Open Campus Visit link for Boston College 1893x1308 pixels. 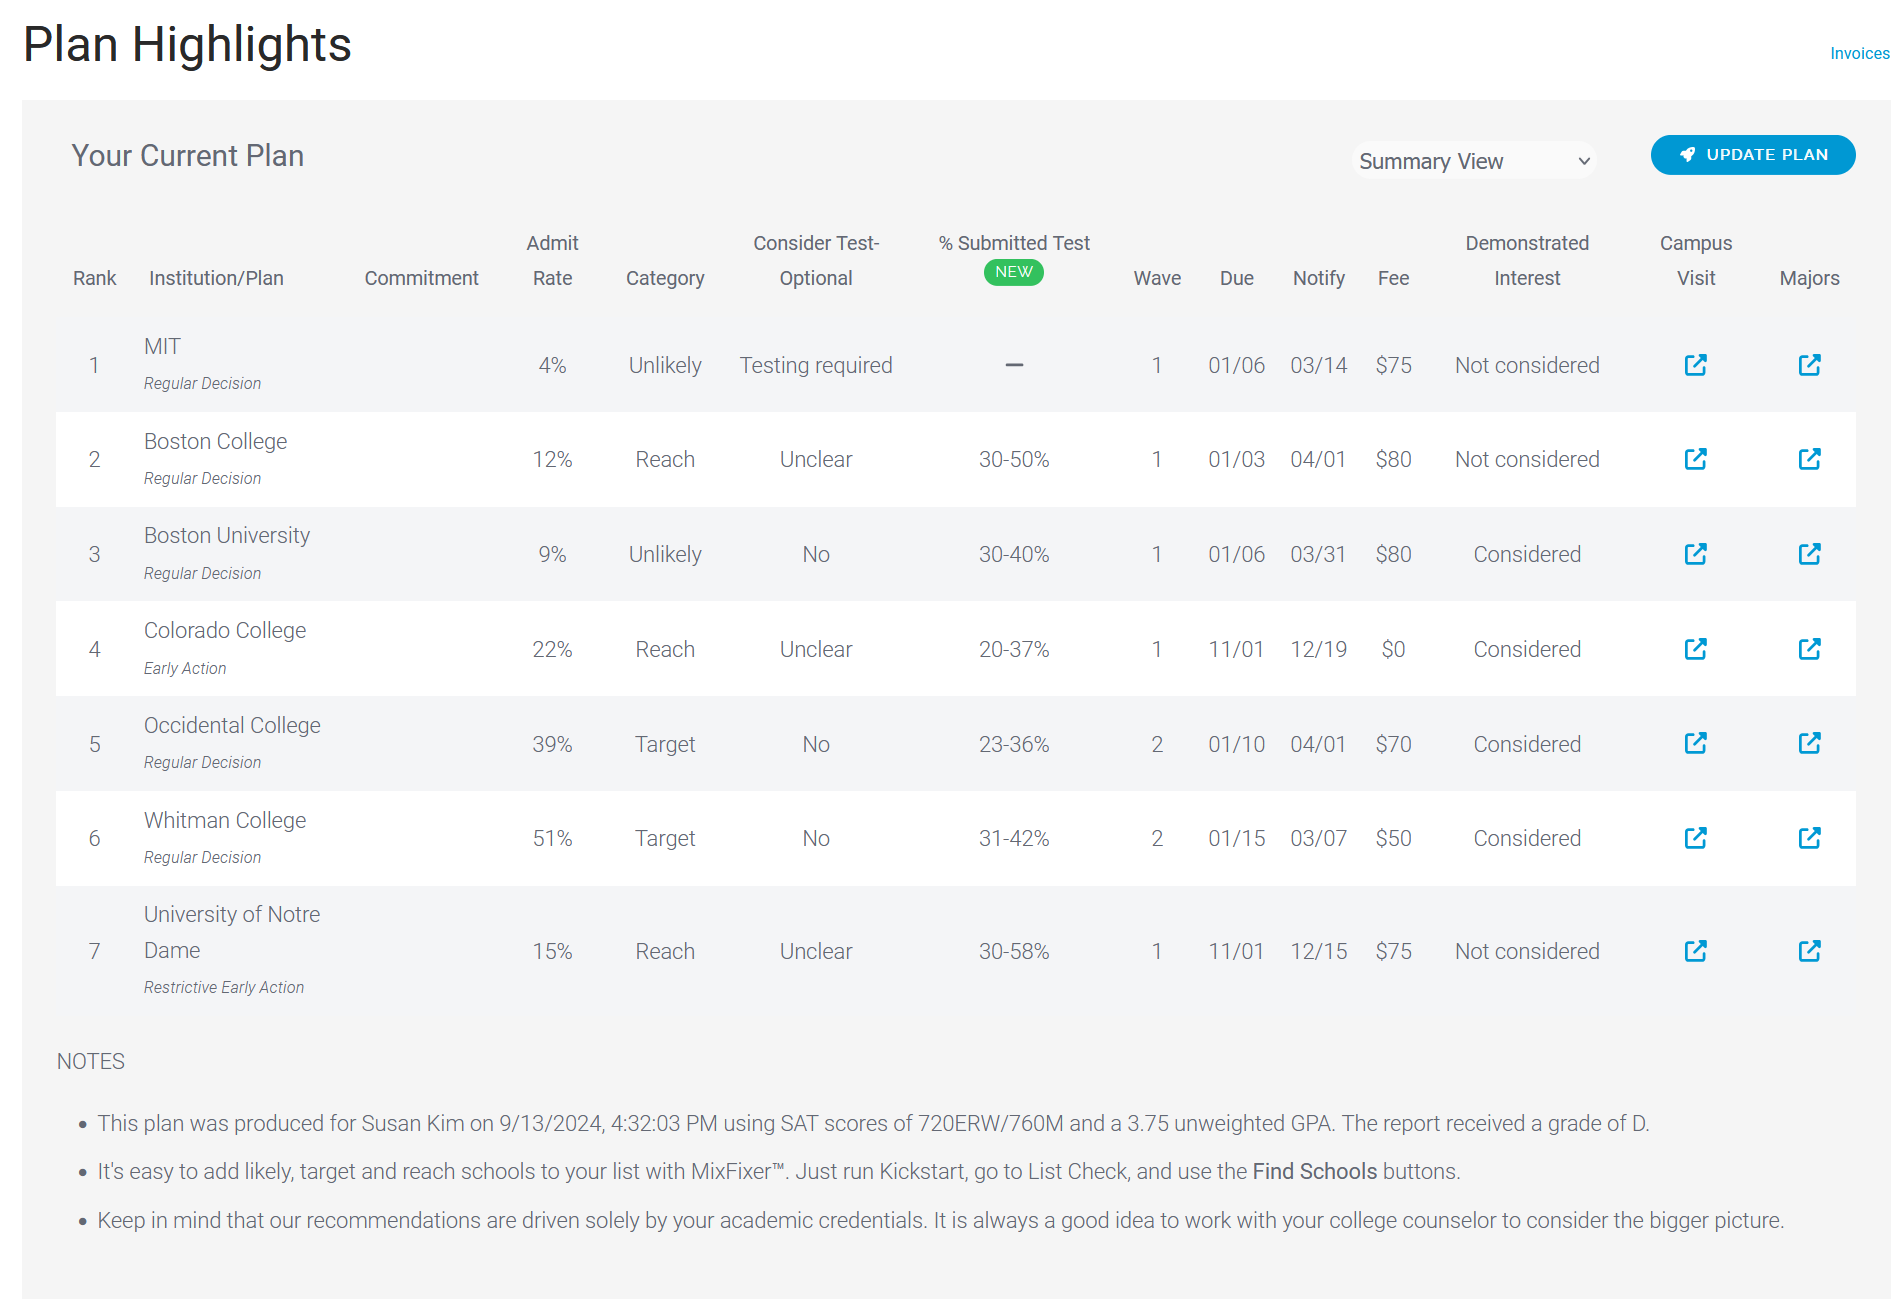[1695, 459]
